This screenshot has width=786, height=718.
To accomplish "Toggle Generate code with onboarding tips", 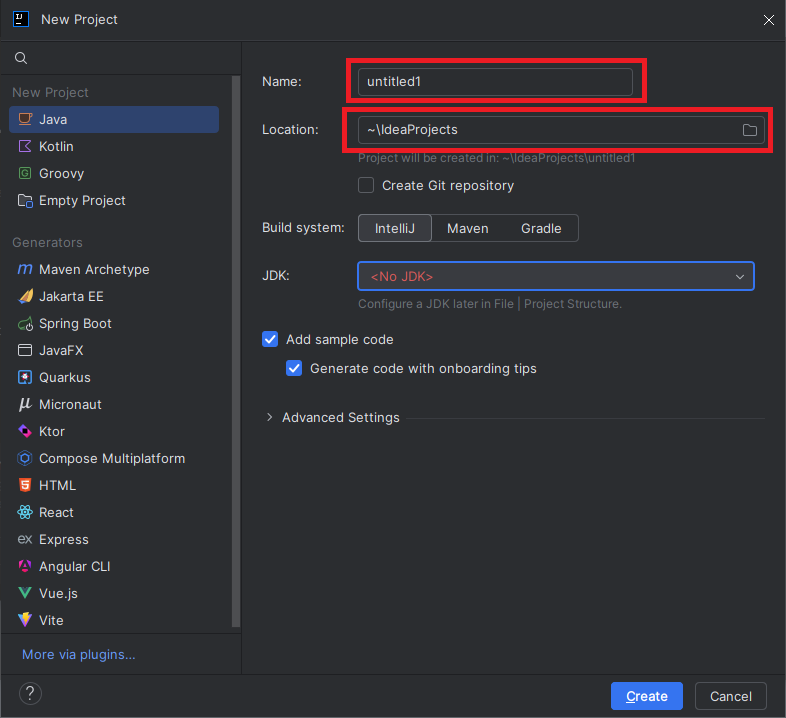I will (294, 369).
